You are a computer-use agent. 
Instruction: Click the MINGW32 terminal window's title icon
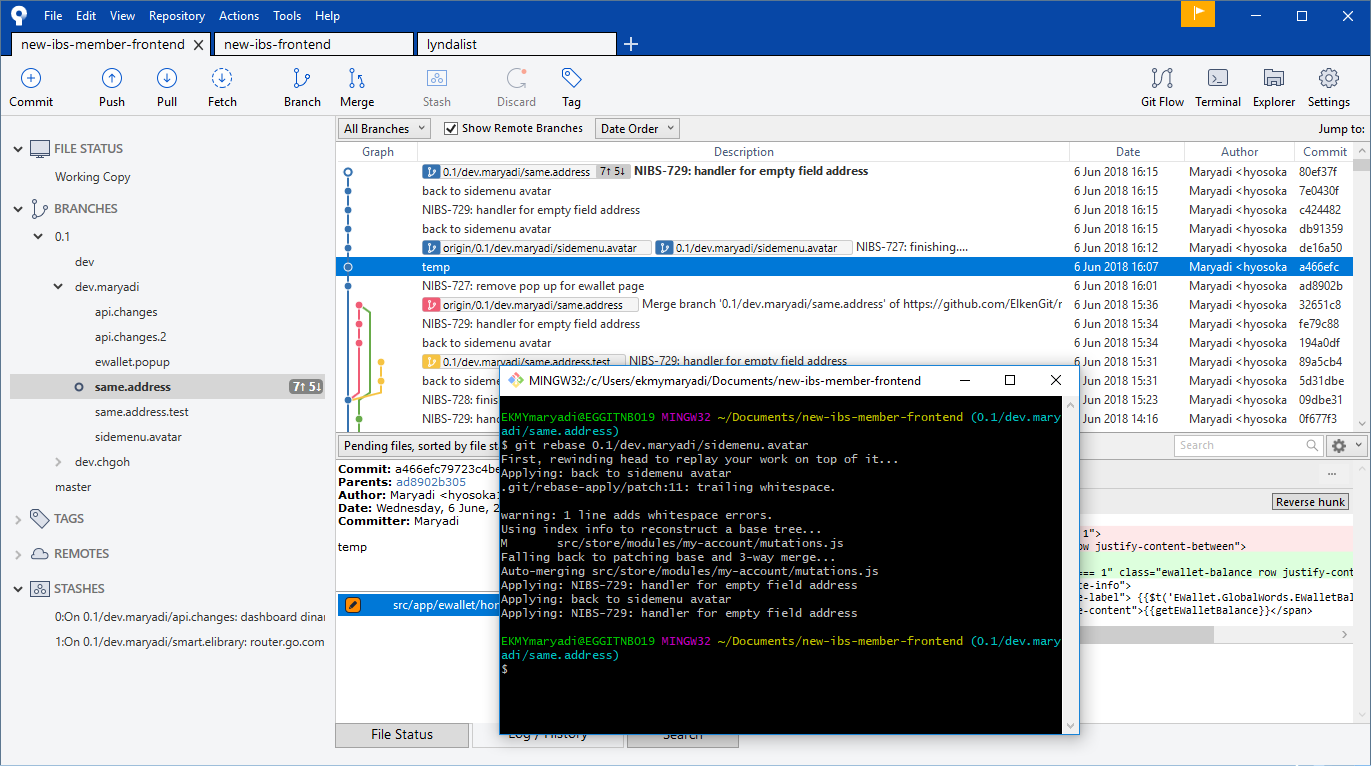click(516, 380)
